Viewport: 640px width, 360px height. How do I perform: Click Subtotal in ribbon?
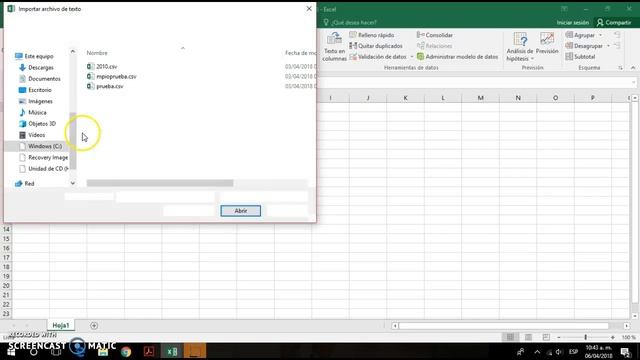[580, 57]
